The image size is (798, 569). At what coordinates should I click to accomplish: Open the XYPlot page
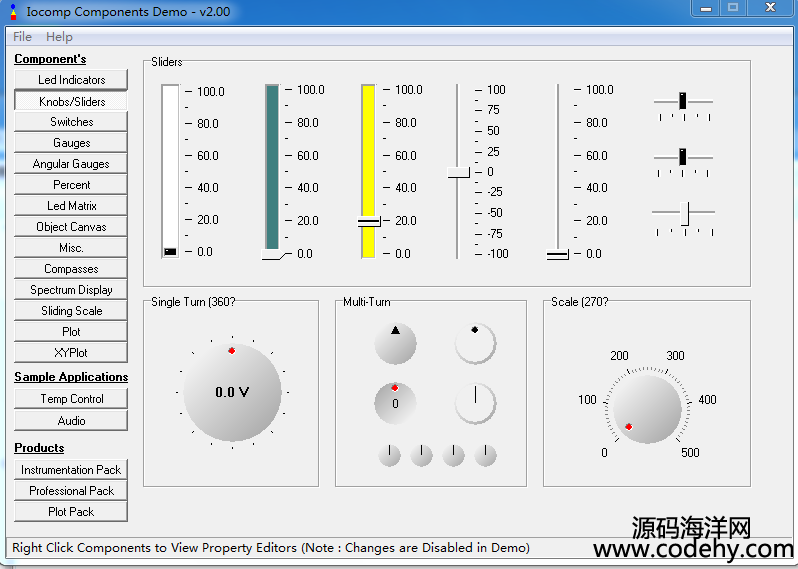(71, 353)
